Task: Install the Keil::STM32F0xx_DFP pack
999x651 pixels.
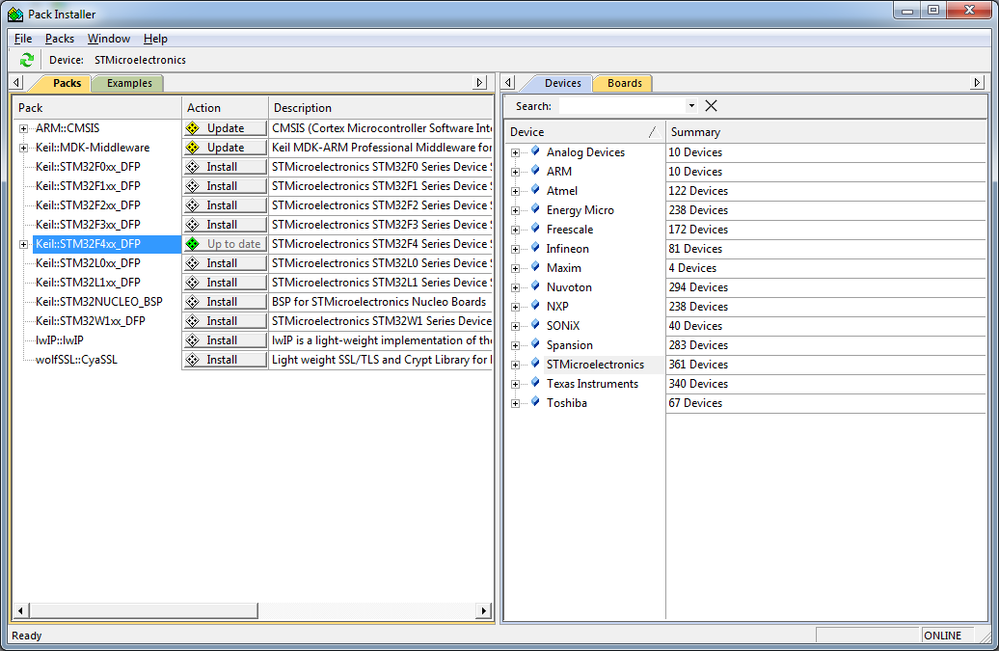Action: 224,166
